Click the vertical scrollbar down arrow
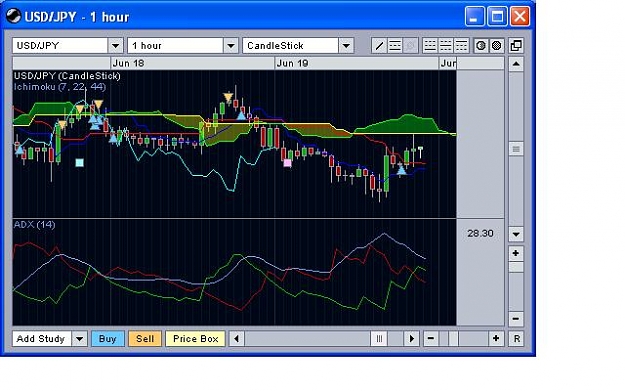Image resolution: width=625 pixels, height=391 pixels. (516, 234)
